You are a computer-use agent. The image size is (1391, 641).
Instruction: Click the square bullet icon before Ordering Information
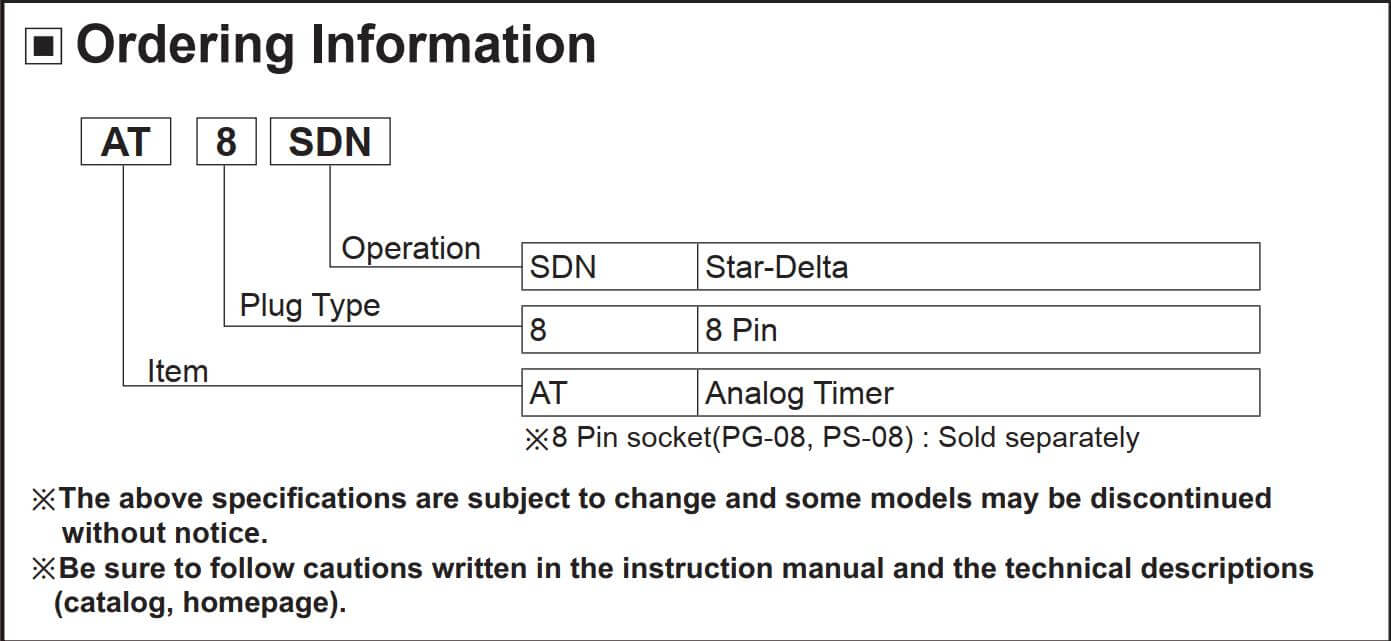click(44, 47)
